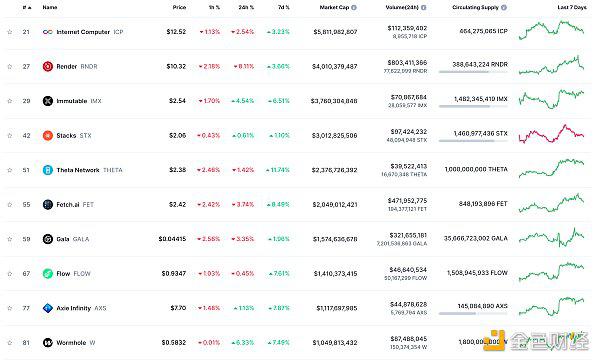Click the Immutable IMX coin logo
600x362 pixels.
(48, 101)
